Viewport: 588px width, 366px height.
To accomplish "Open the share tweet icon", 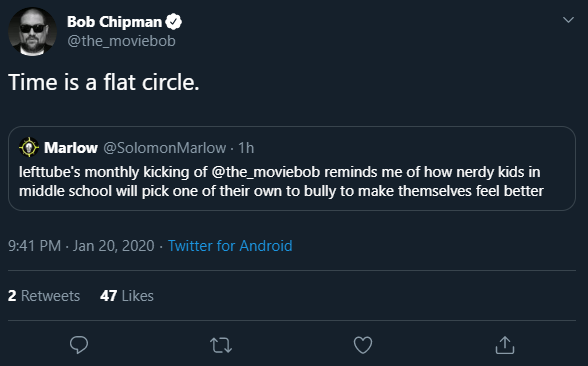I will [x=505, y=345].
